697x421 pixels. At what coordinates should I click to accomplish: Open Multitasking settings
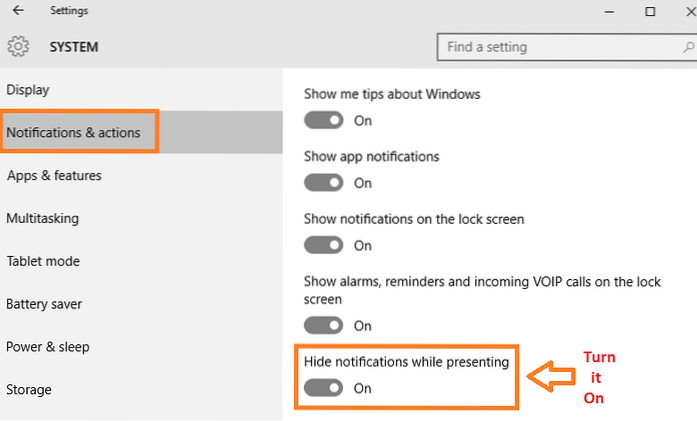(43, 219)
